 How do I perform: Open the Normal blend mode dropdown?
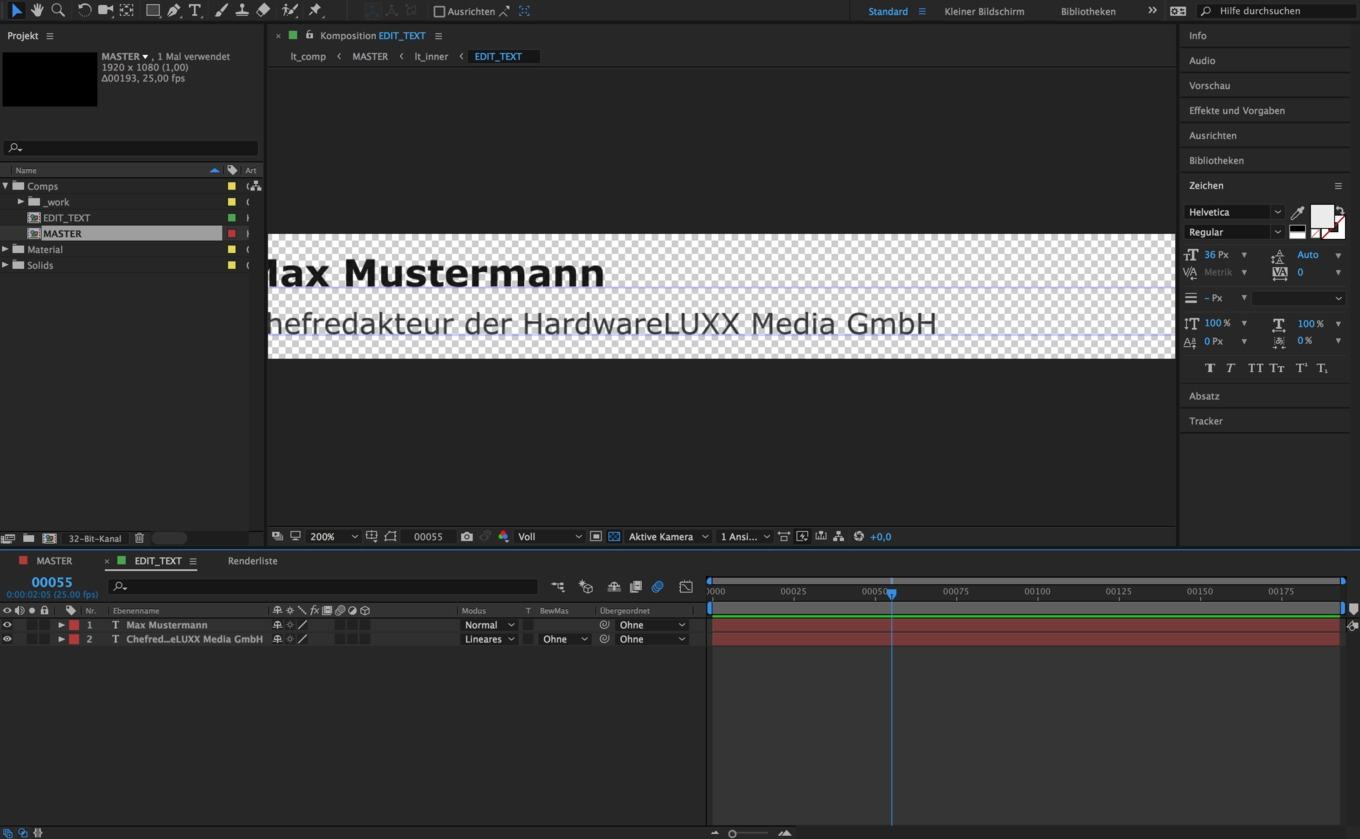click(x=488, y=625)
